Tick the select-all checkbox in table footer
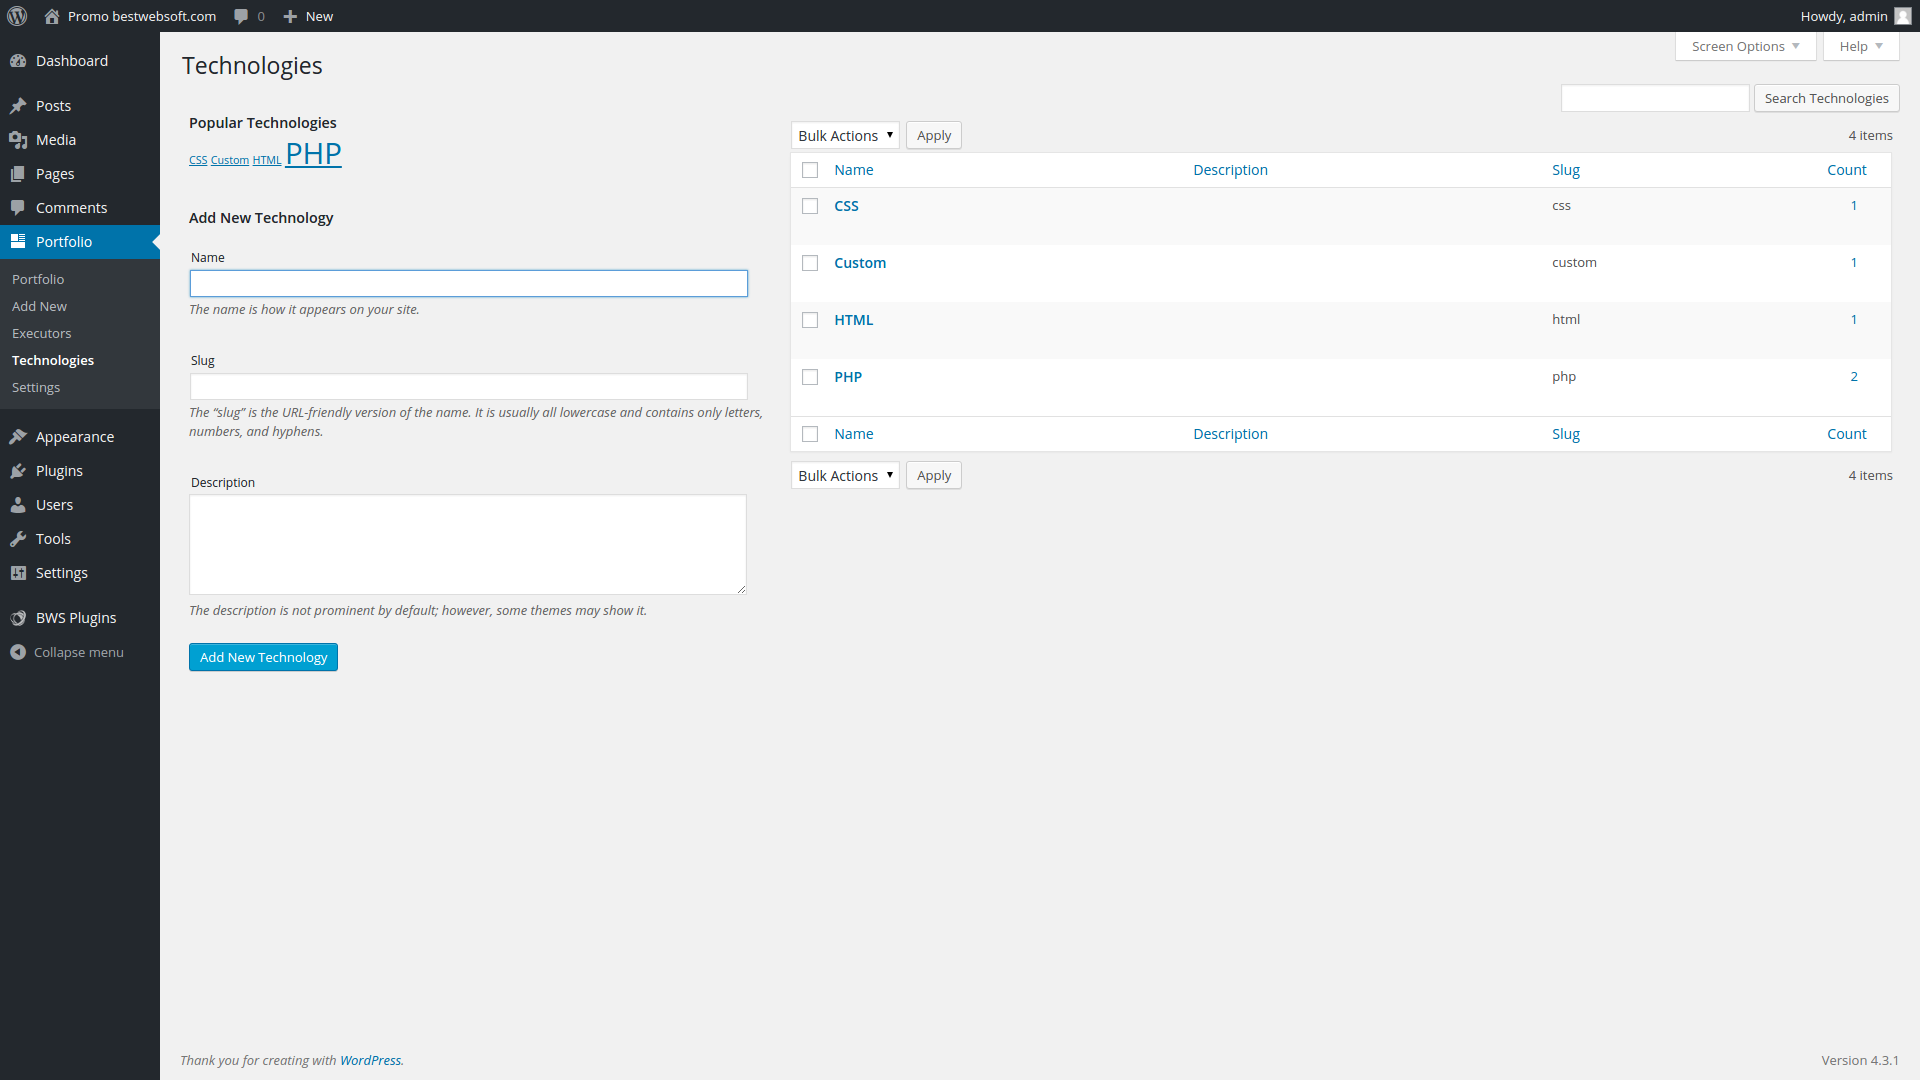Image resolution: width=1920 pixels, height=1080 pixels. point(810,434)
